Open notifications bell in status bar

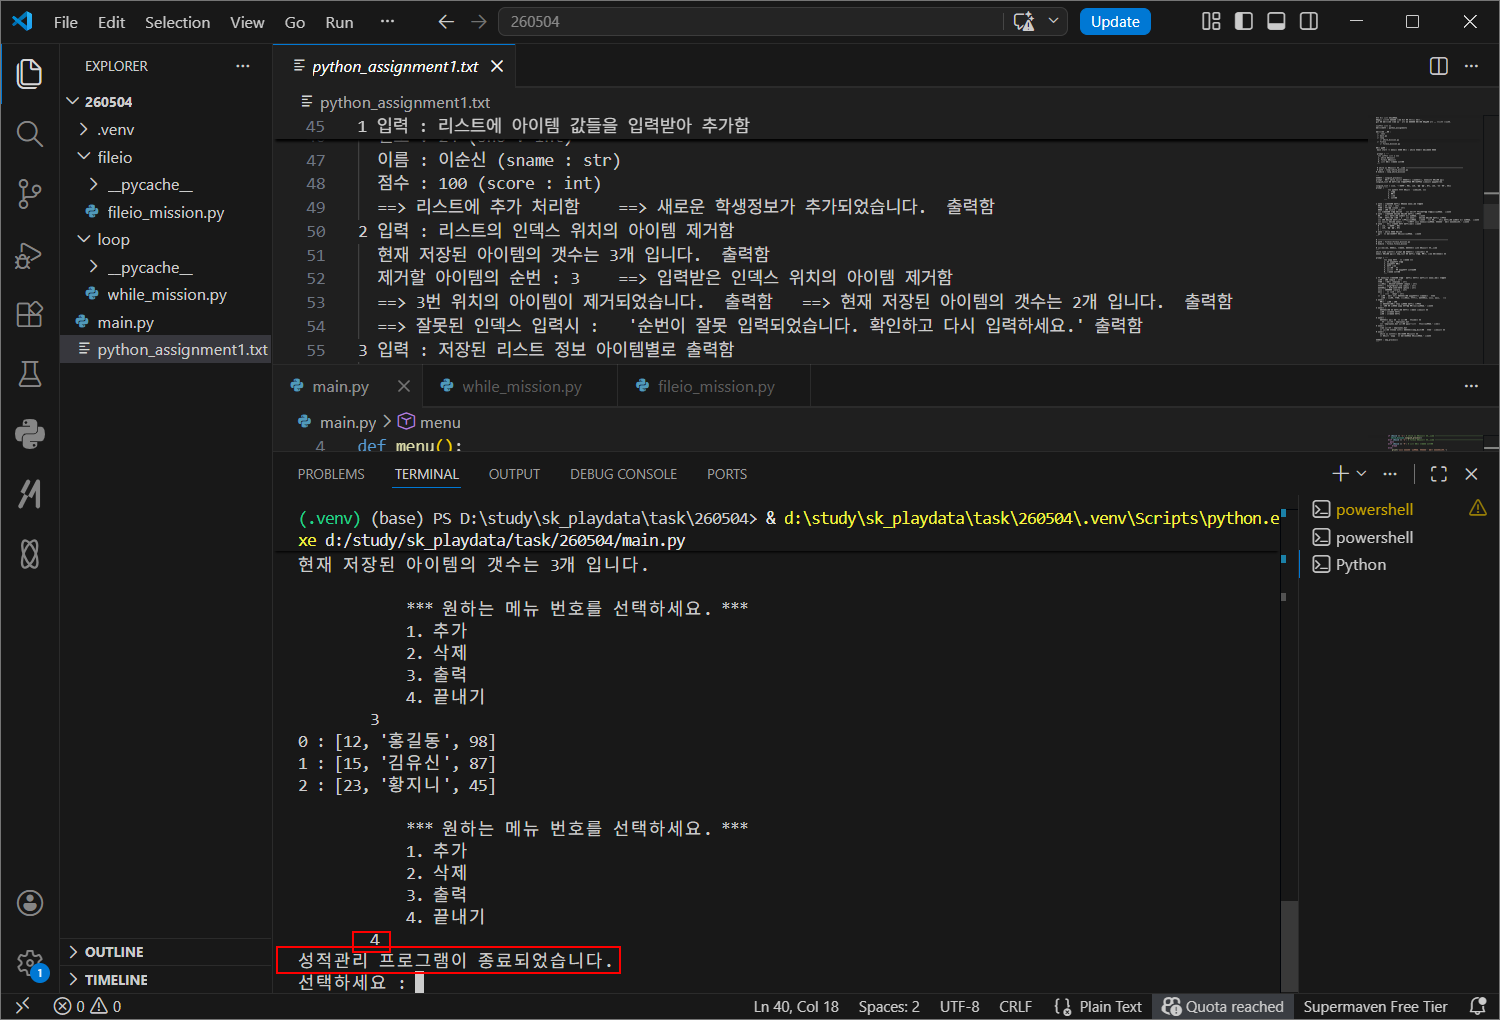[x=1478, y=1006]
